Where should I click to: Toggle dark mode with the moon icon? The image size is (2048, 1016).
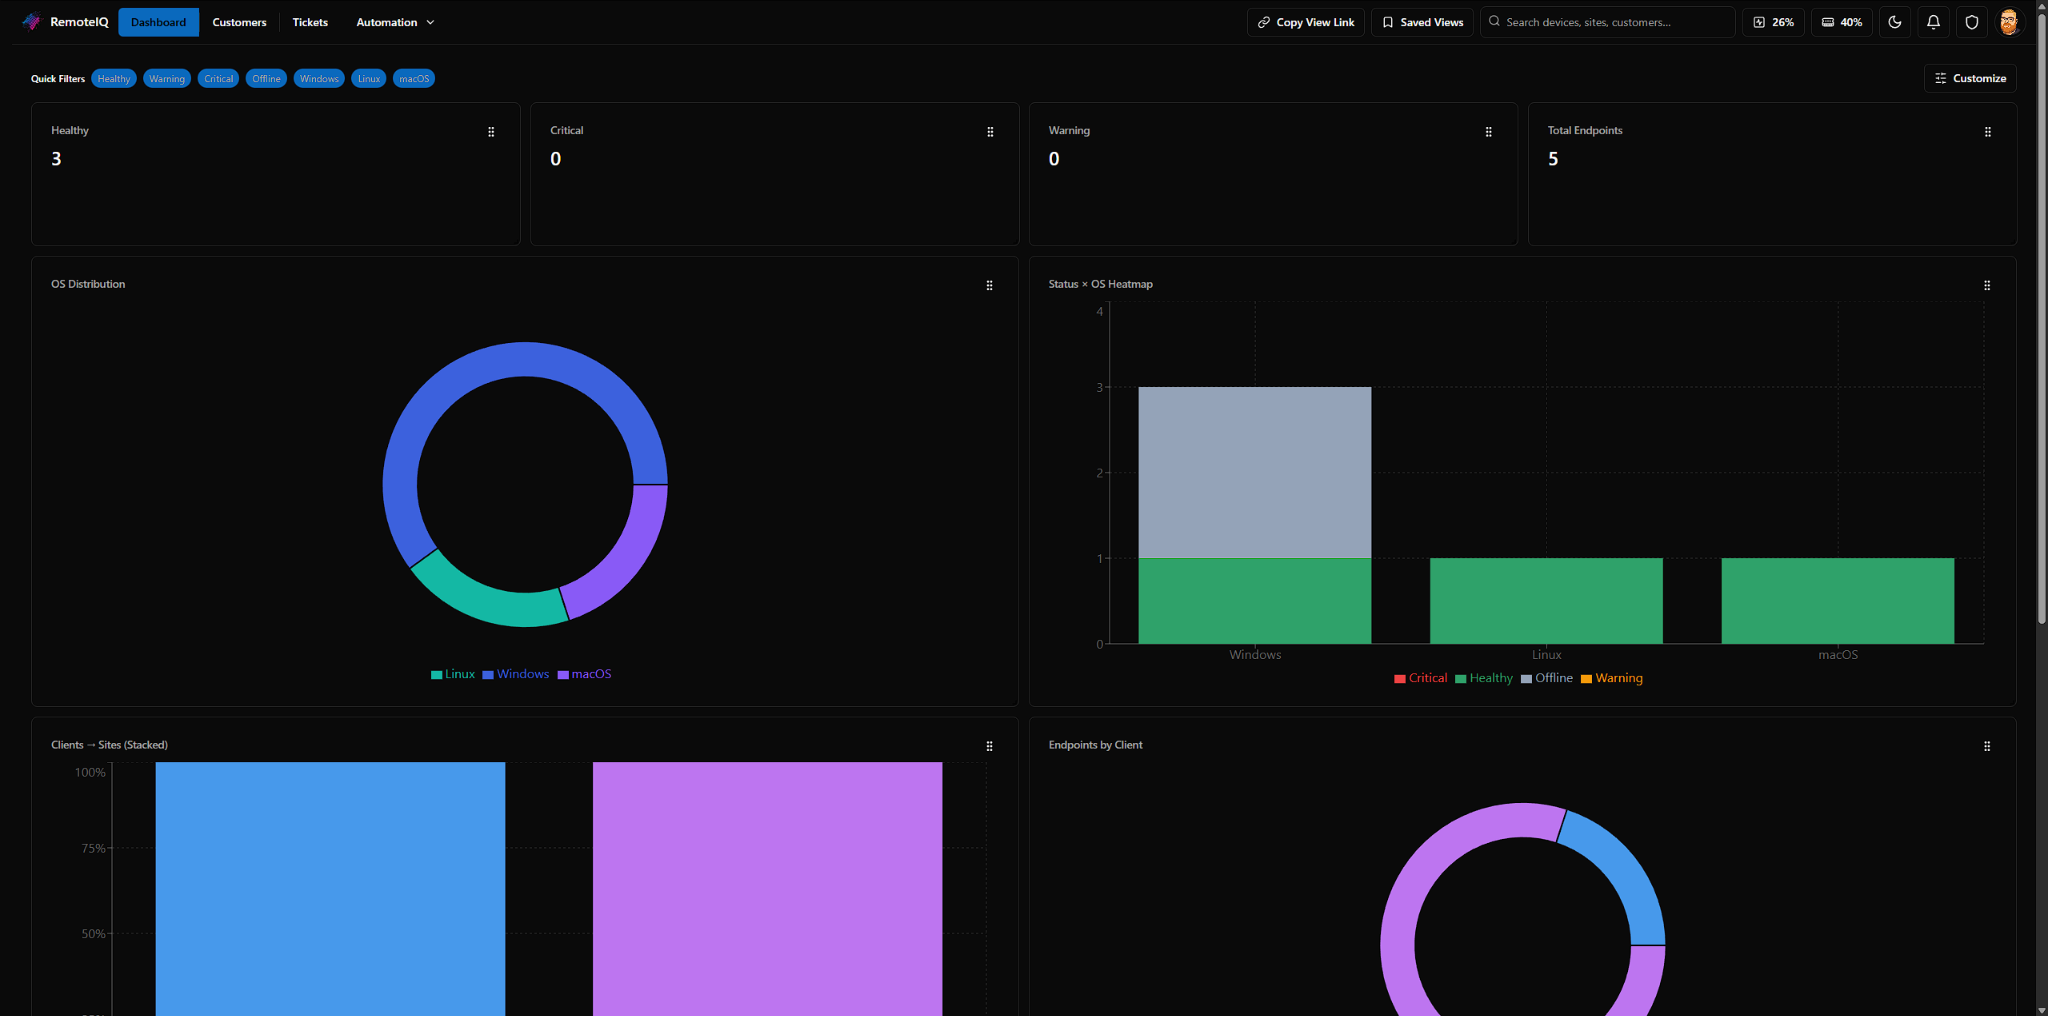1895,21
